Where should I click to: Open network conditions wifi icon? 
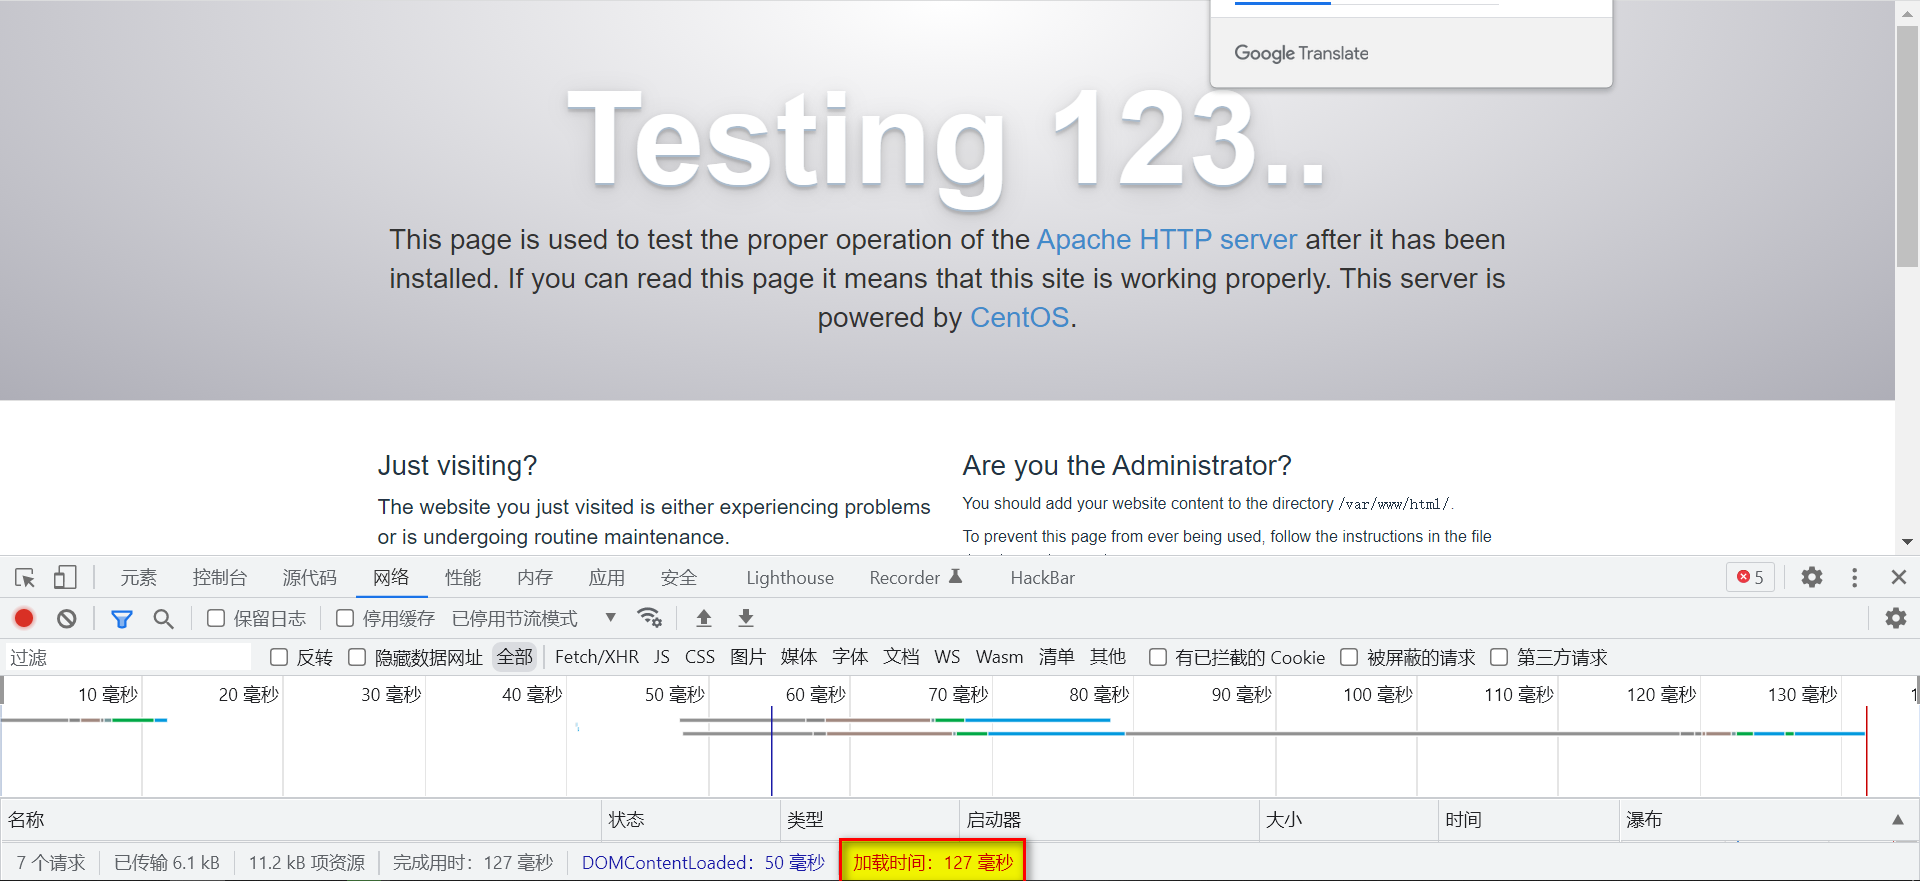(x=650, y=618)
